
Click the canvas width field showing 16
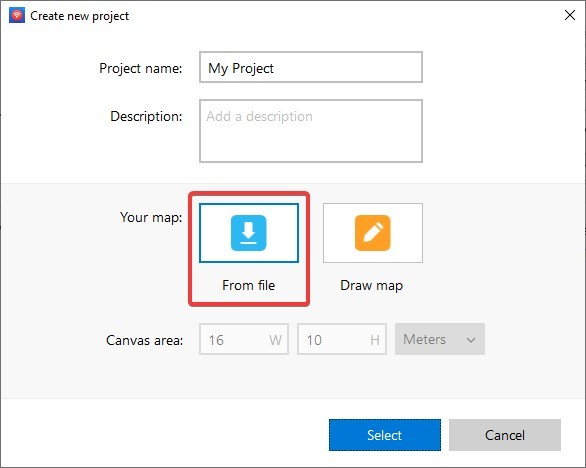[244, 339]
